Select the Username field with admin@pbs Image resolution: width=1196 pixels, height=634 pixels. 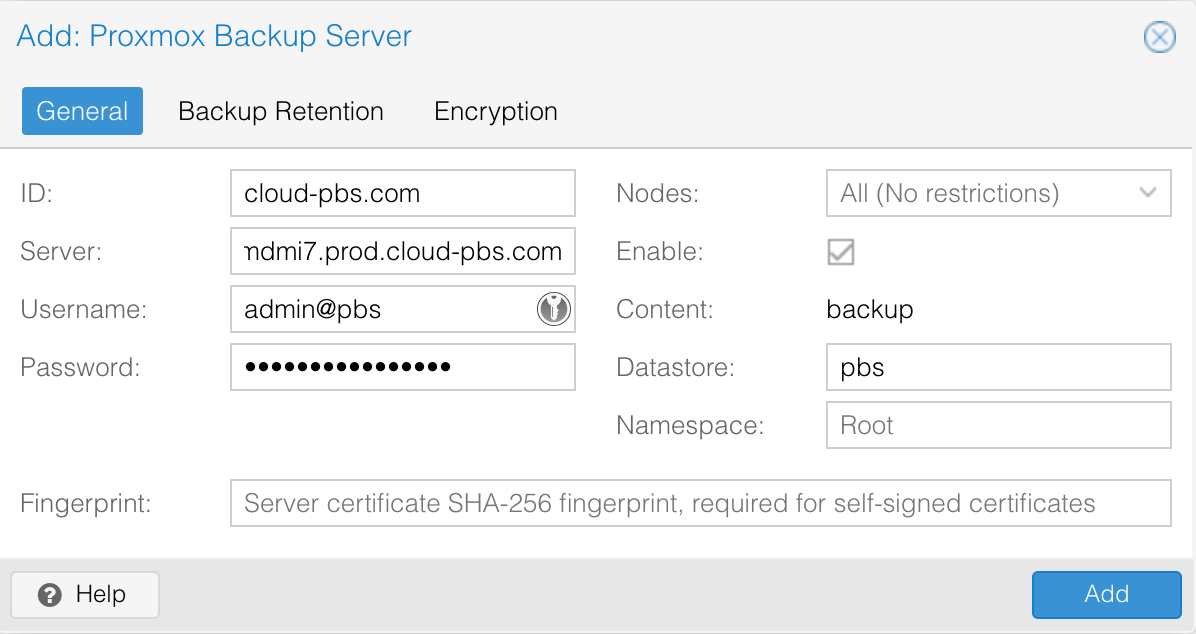coord(385,309)
